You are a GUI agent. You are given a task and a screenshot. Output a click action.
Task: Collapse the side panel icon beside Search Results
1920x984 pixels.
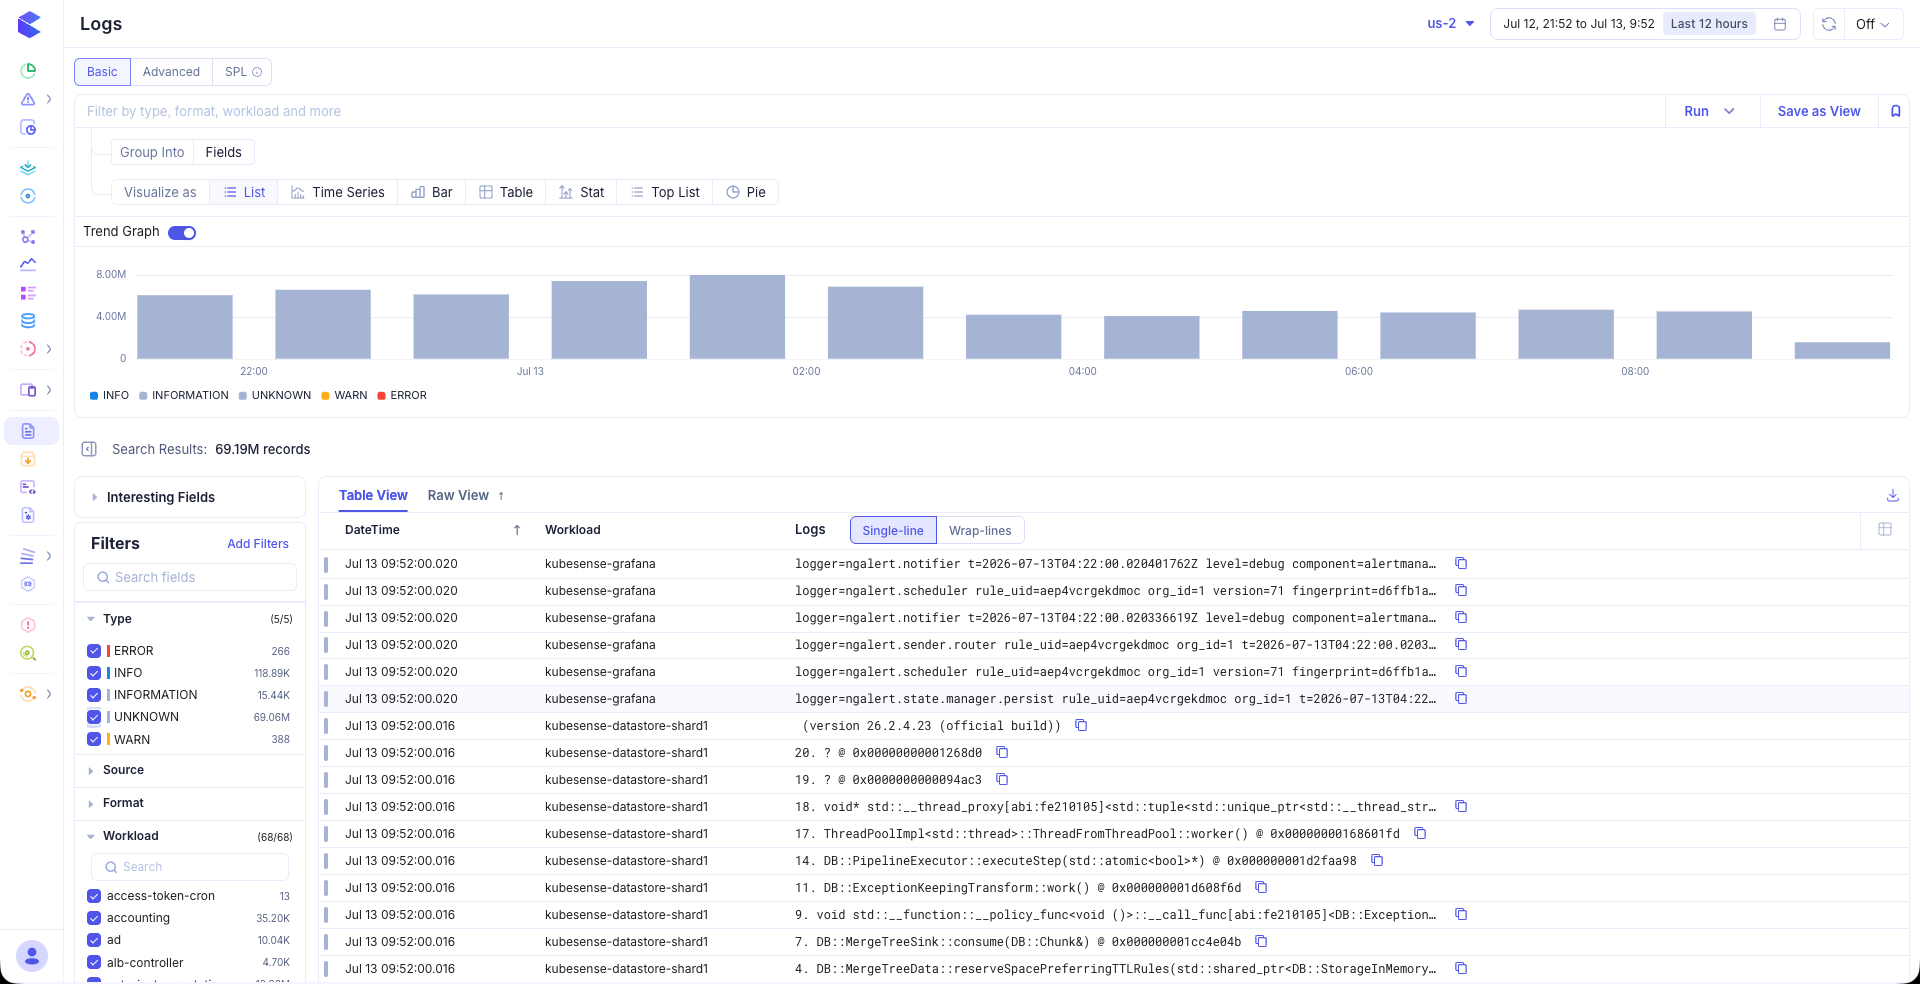[89, 449]
